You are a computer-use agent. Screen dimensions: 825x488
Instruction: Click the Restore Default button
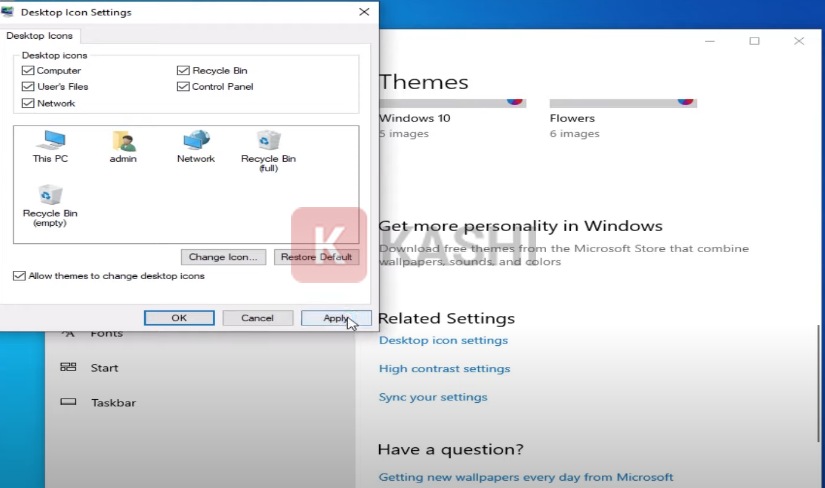pyautogui.click(x=316, y=257)
